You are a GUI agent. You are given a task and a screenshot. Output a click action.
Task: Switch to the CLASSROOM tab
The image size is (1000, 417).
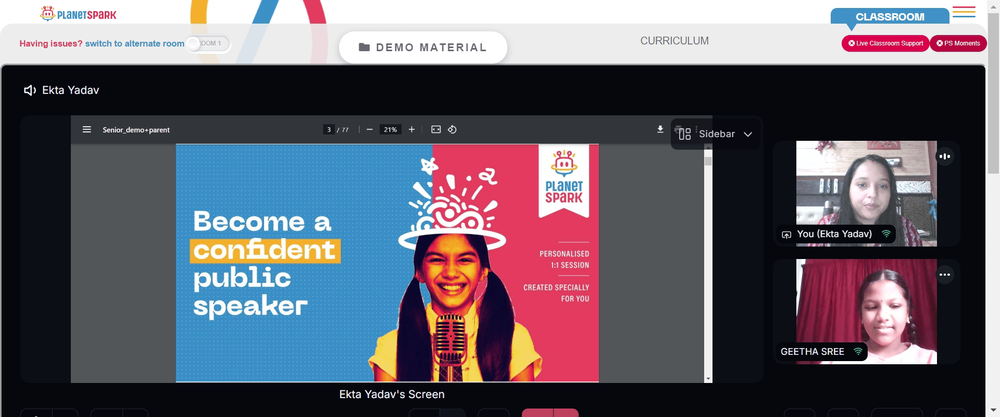click(x=890, y=17)
